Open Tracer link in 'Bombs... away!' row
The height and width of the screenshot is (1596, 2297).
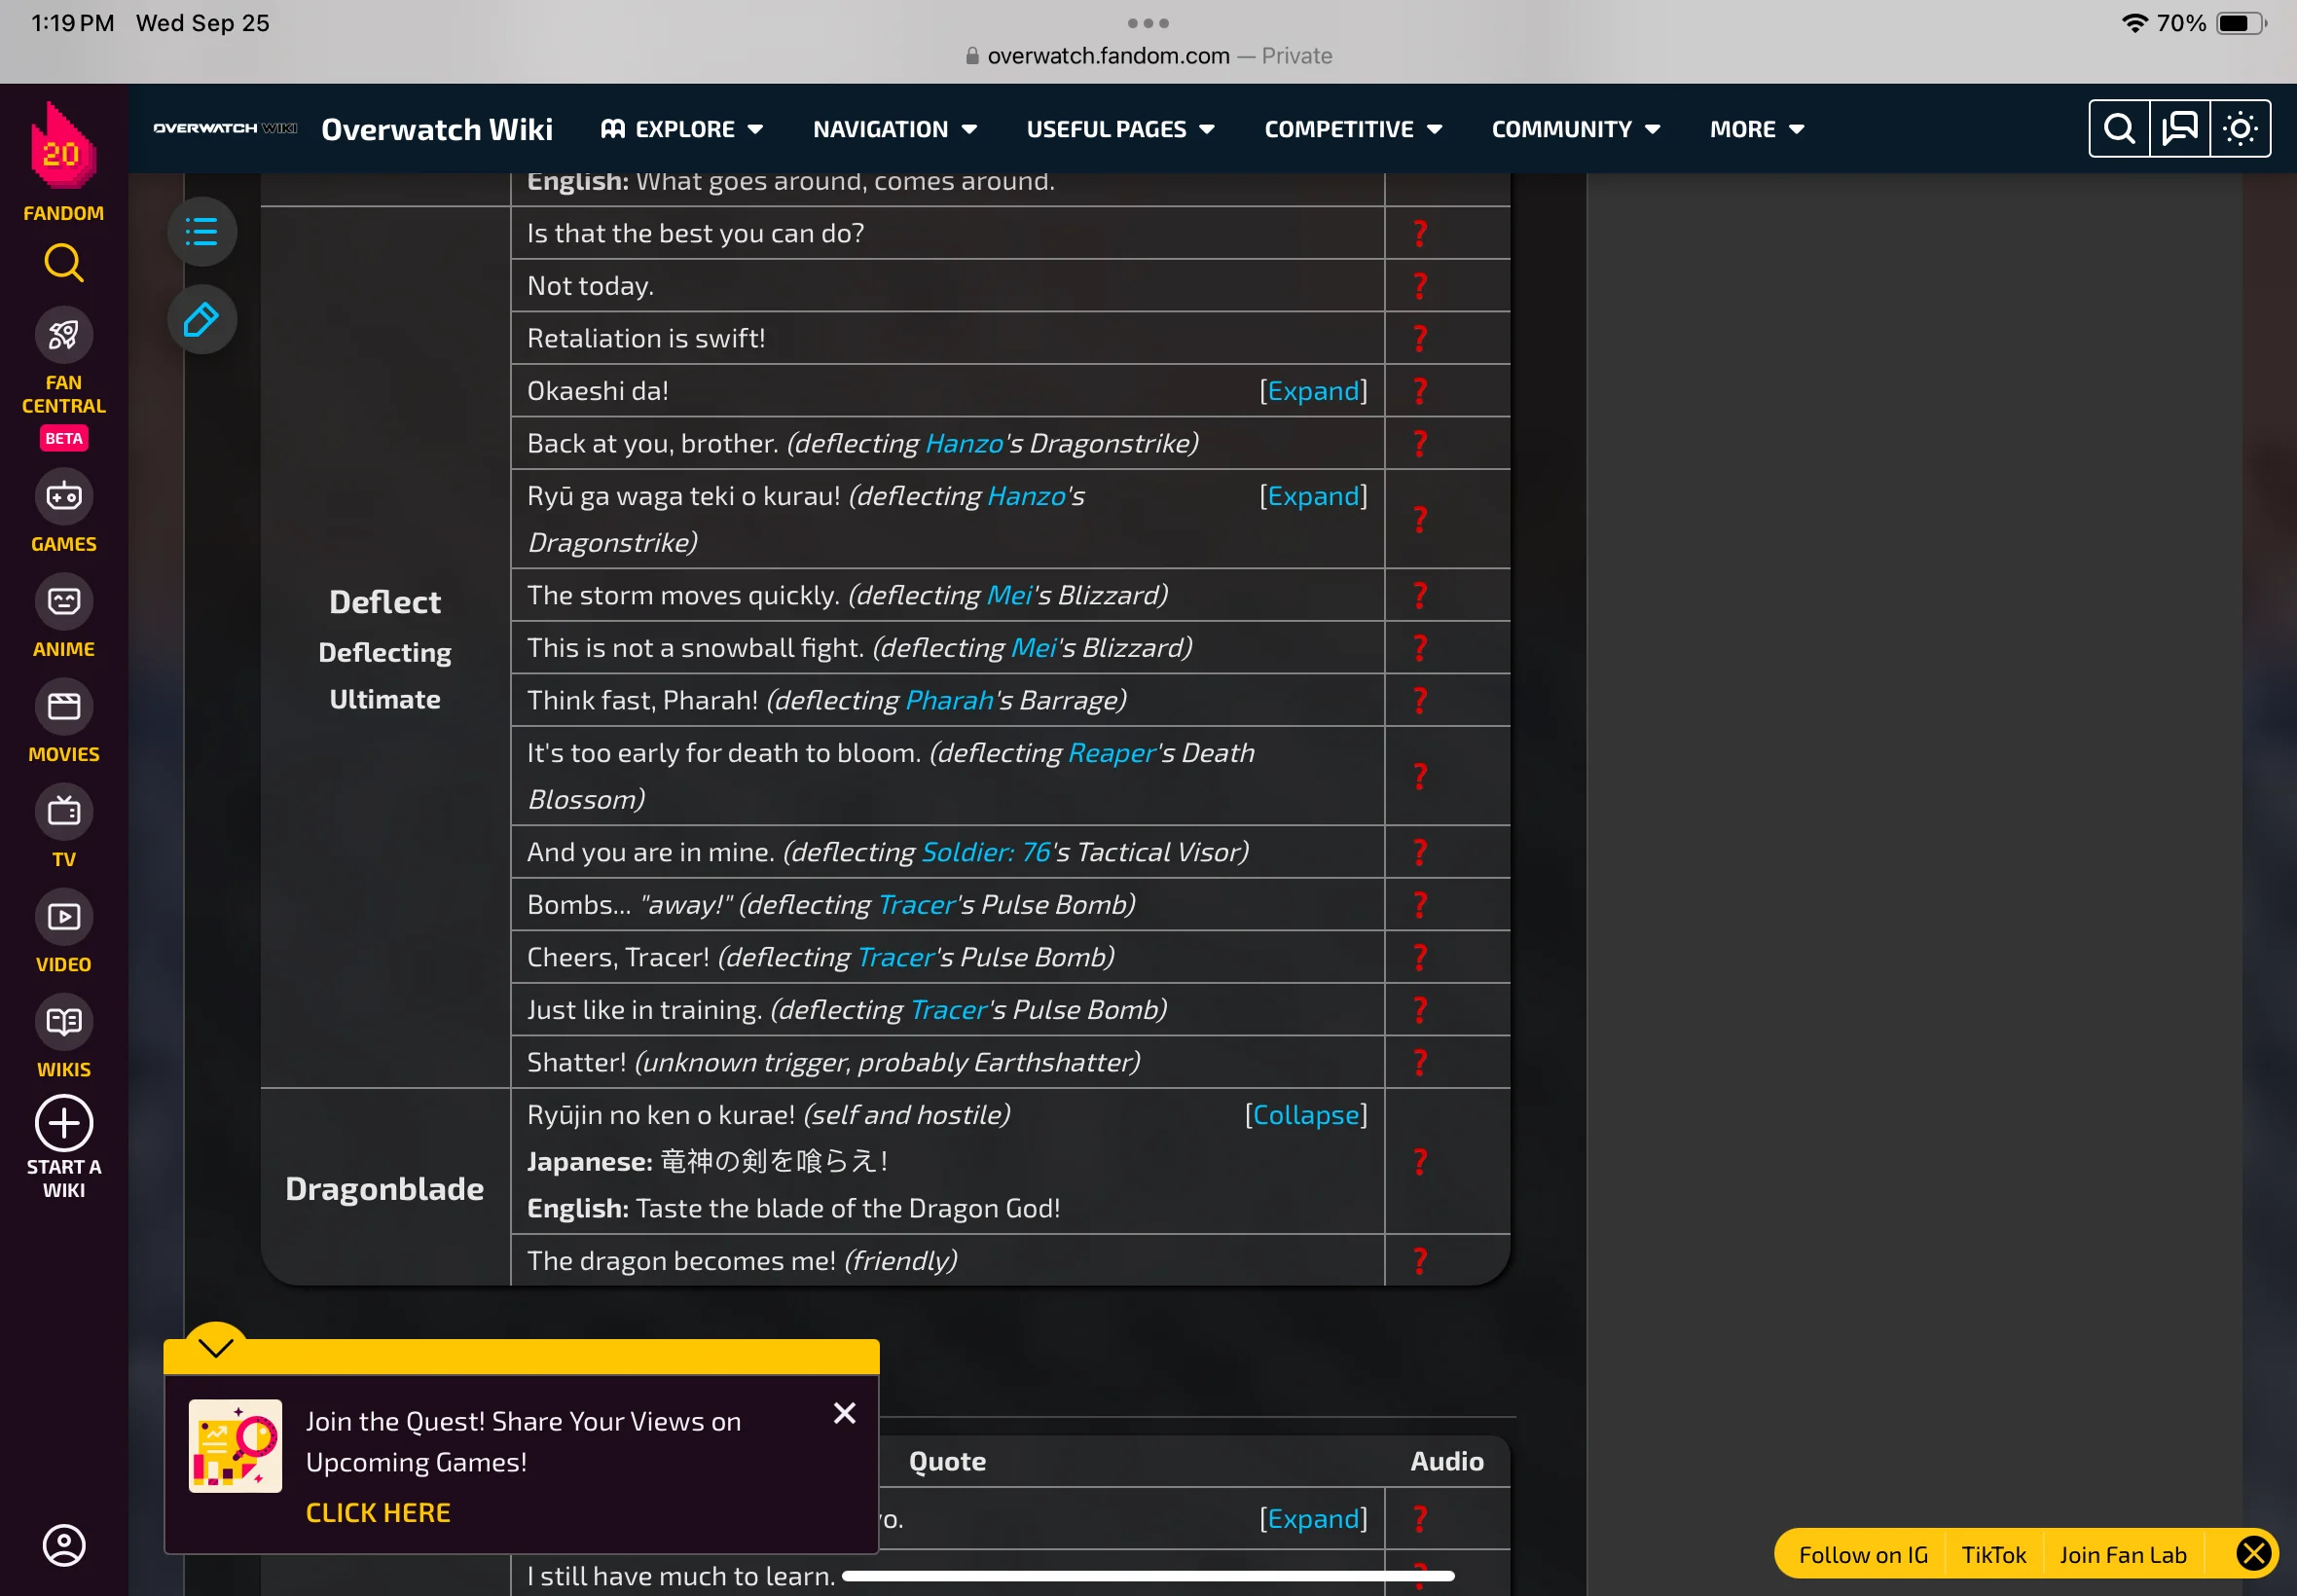917,905
